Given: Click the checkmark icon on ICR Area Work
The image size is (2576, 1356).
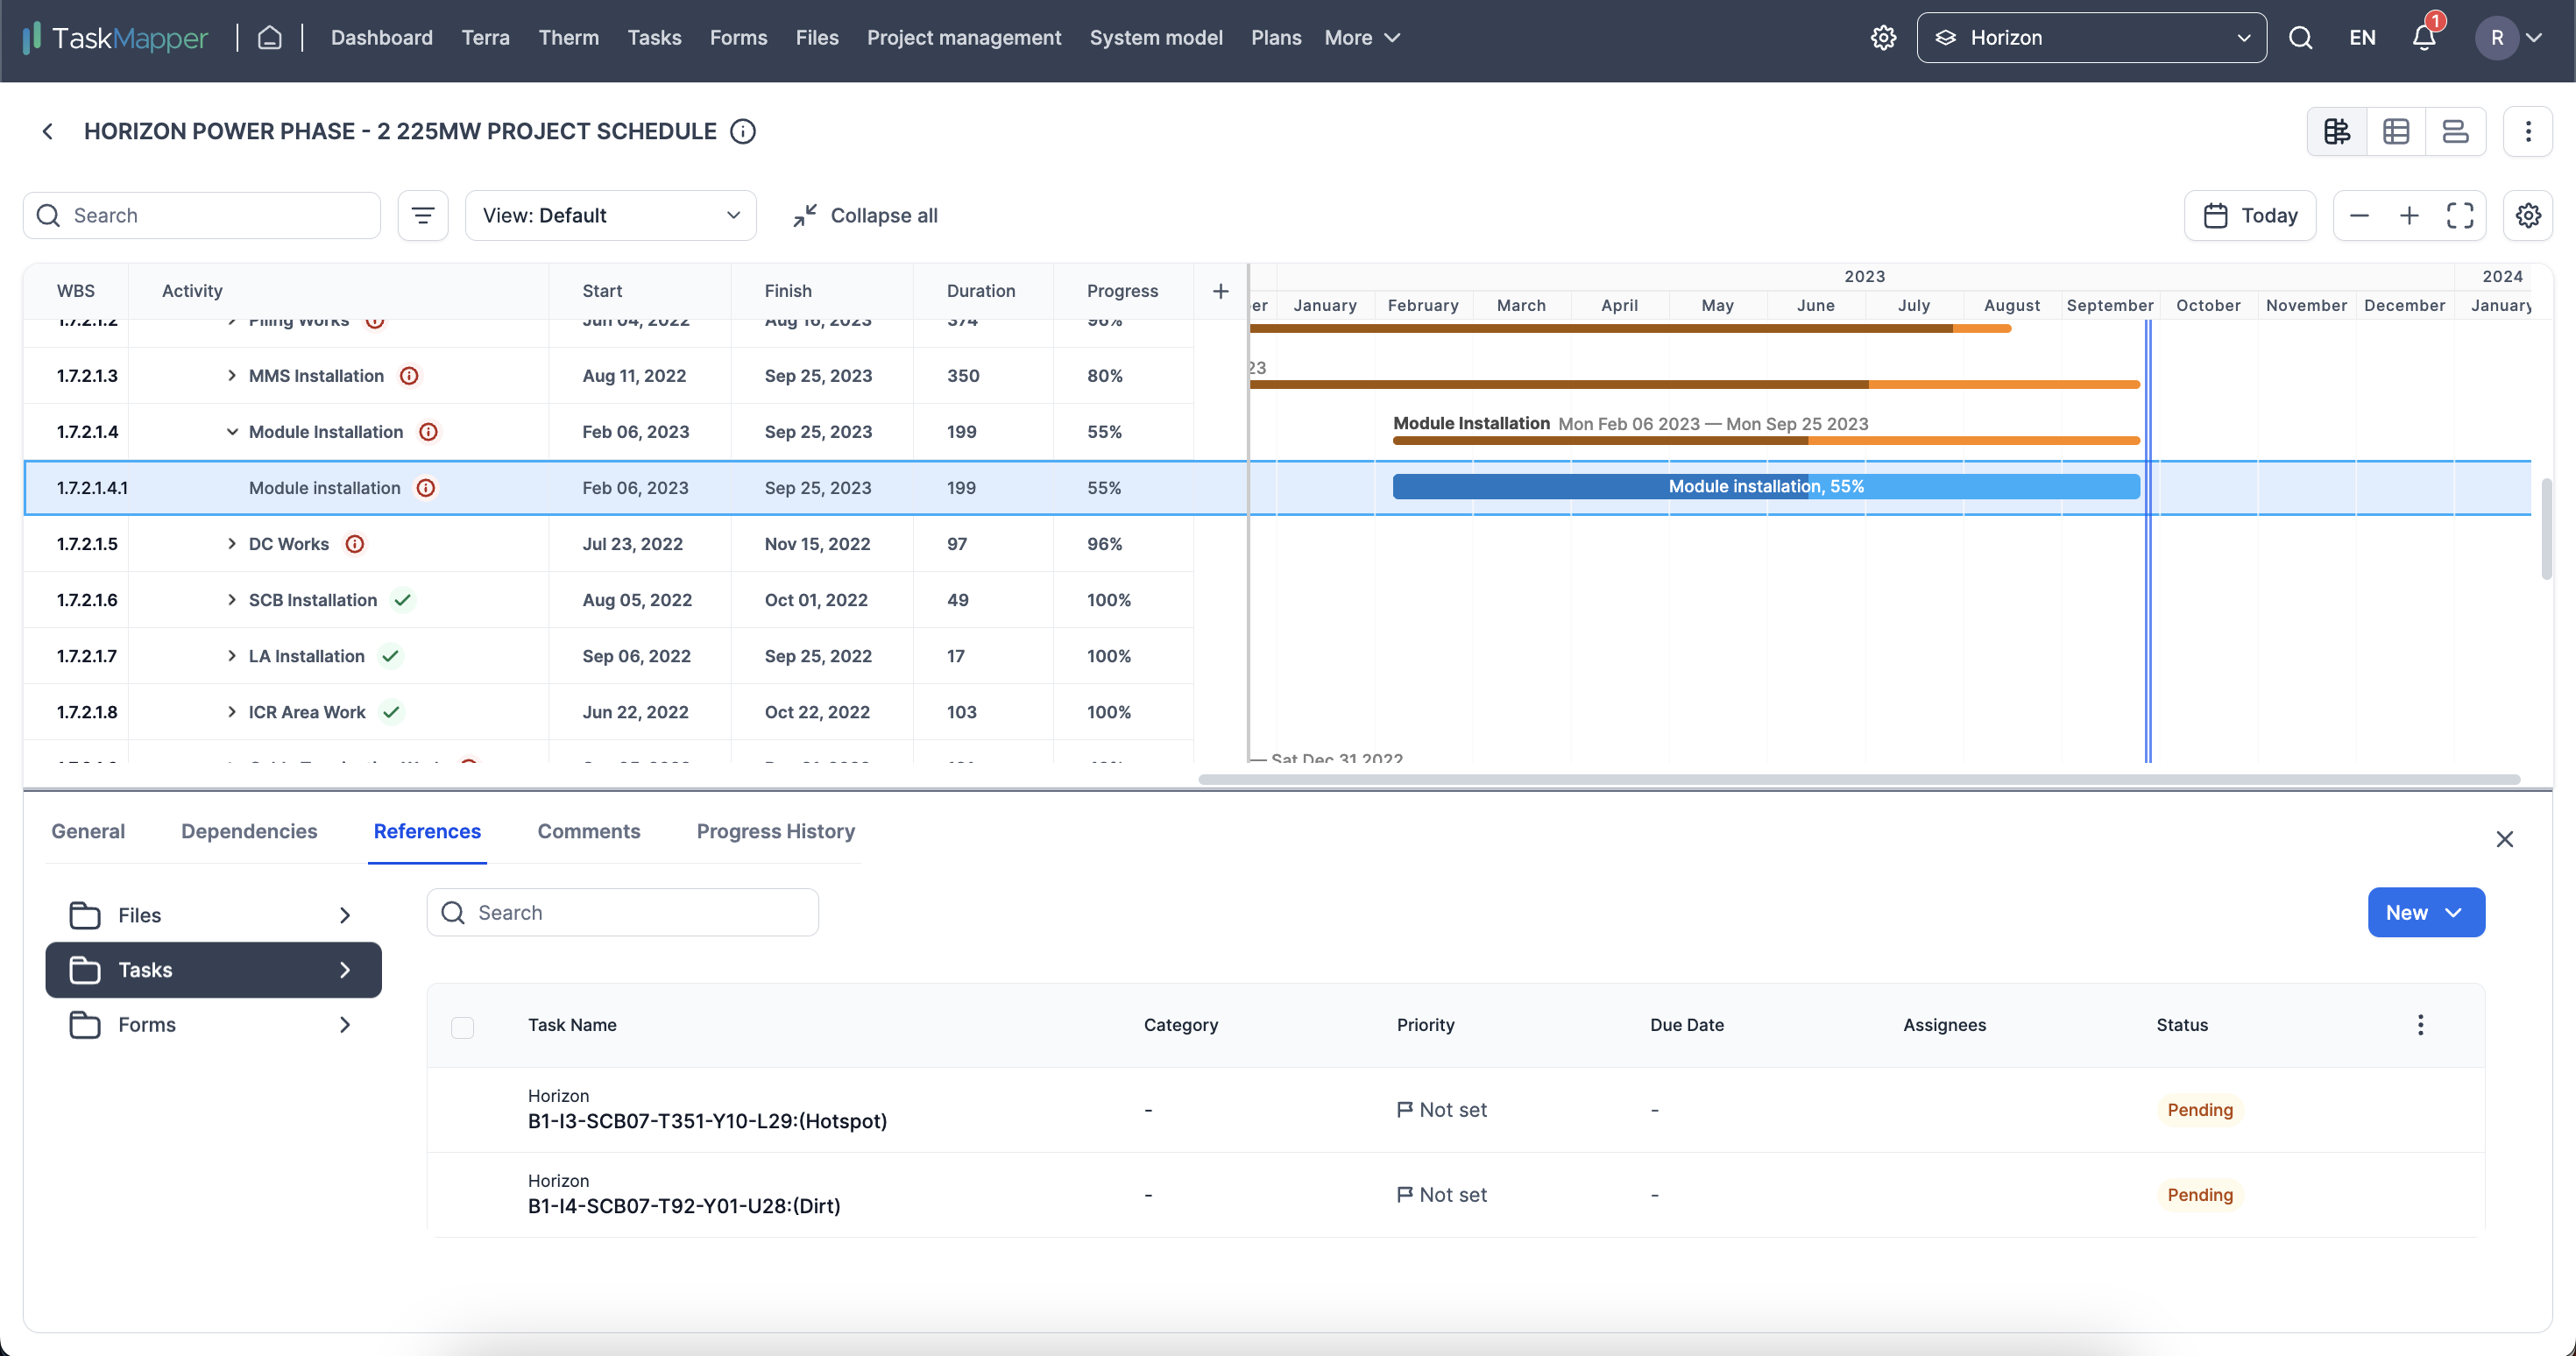Looking at the screenshot, I should (x=391, y=712).
